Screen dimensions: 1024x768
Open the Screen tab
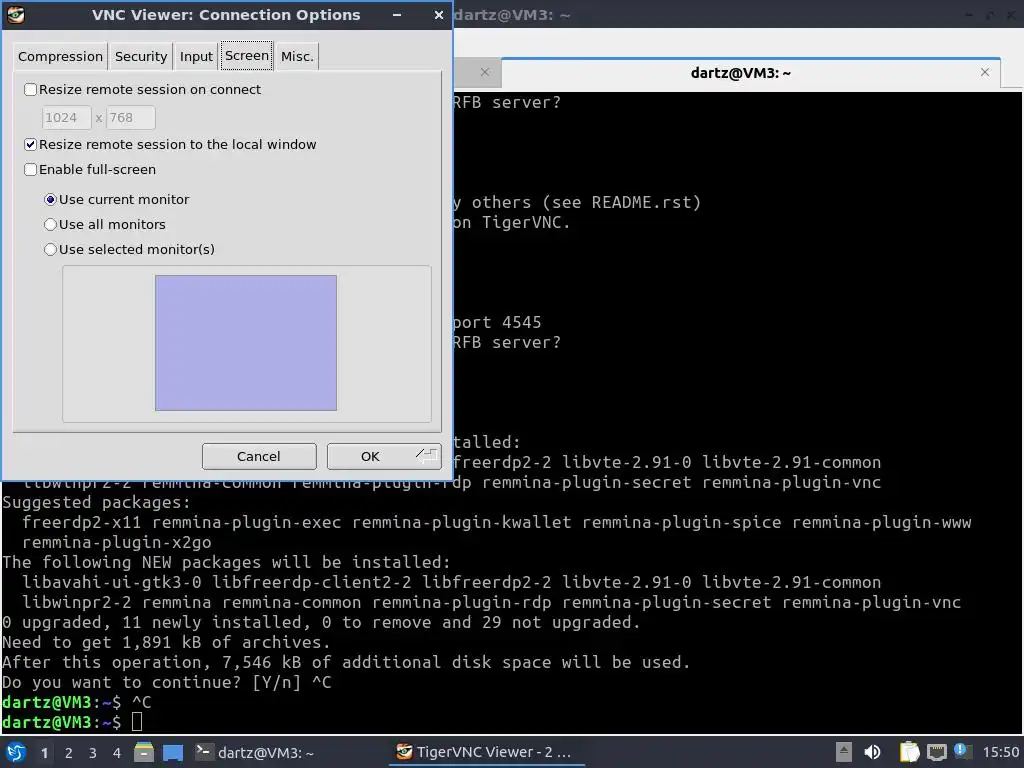247,55
